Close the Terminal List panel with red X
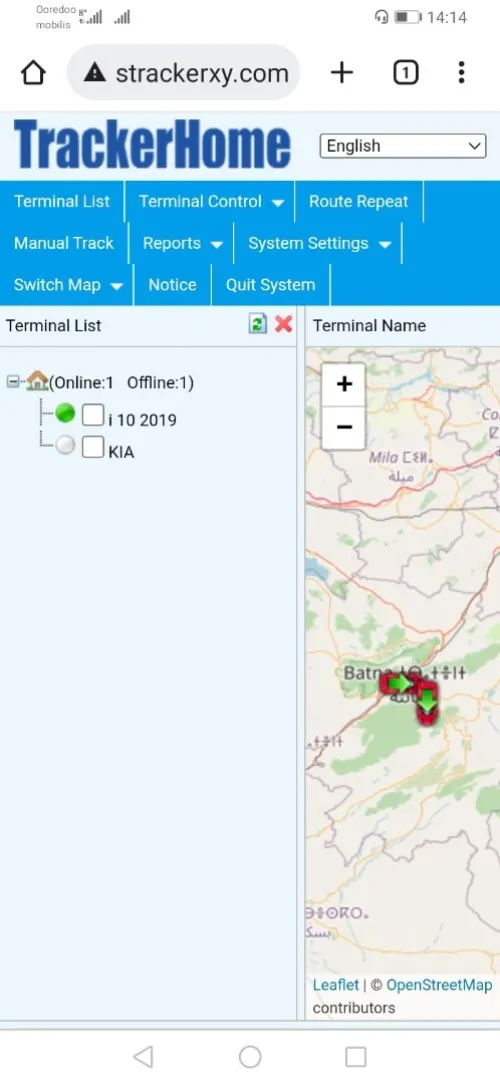The height and width of the screenshot is (1084, 500). coord(284,324)
